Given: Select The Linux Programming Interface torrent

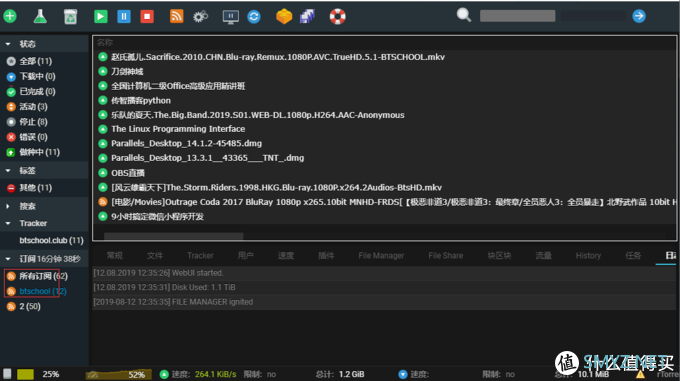Looking at the screenshot, I should tap(178, 129).
